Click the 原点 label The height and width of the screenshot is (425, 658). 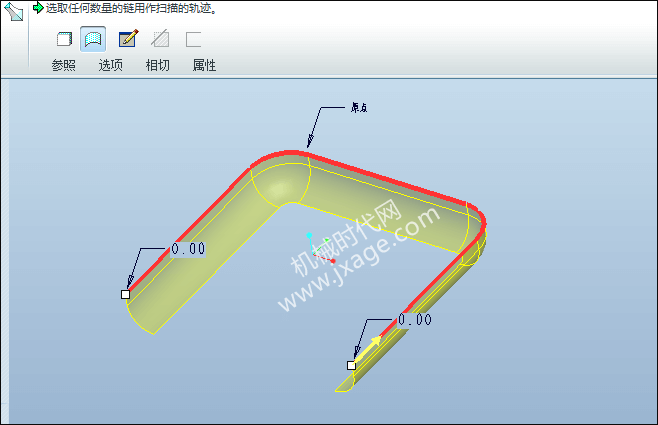[359, 108]
